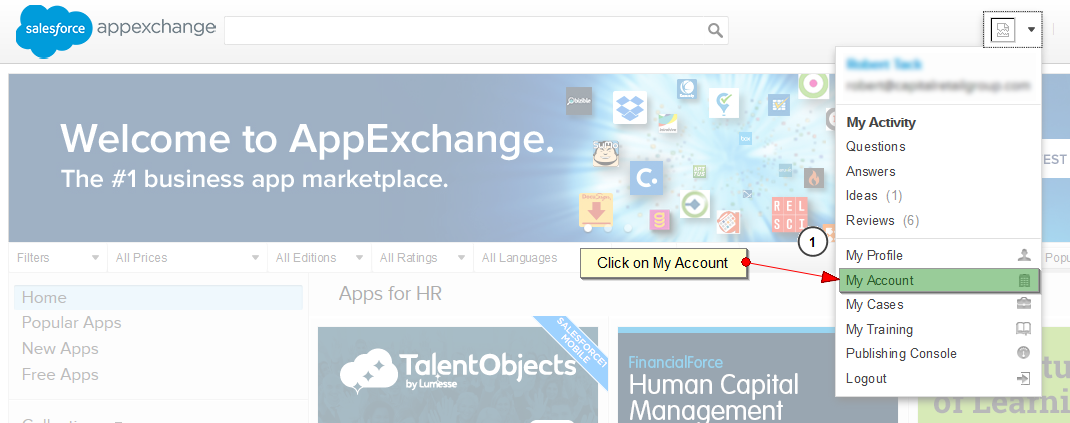Open the All Prices dropdown
The width and height of the screenshot is (1070, 423).
pyautogui.click(x=188, y=258)
